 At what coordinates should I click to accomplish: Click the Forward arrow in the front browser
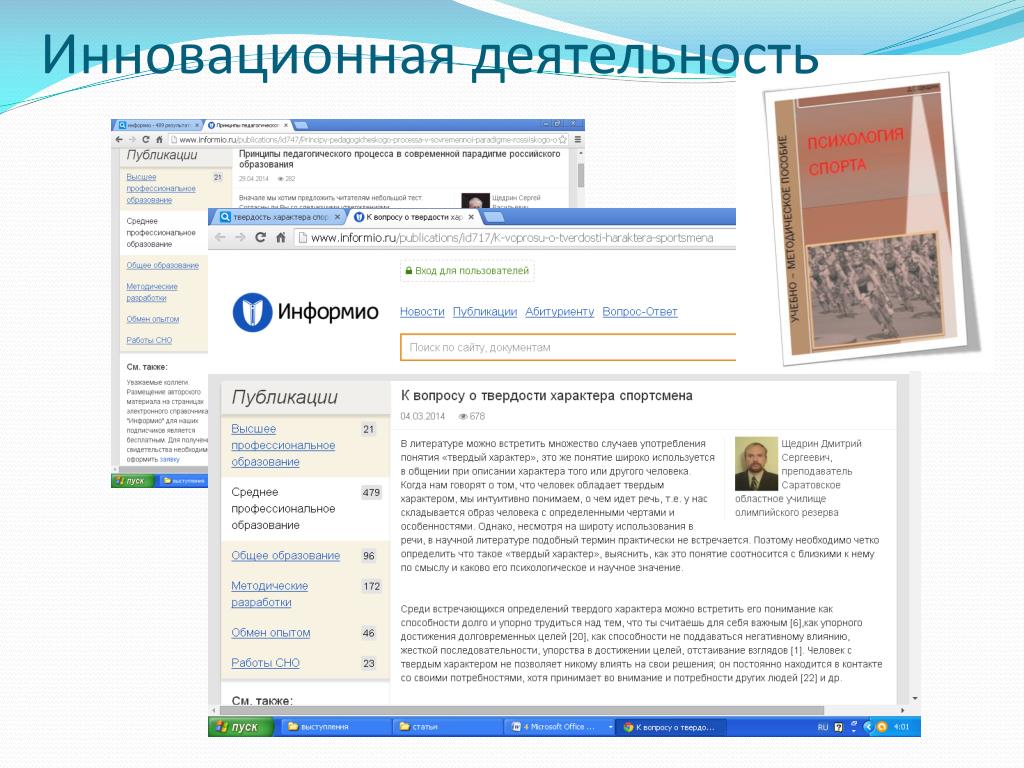[x=240, y=238]
